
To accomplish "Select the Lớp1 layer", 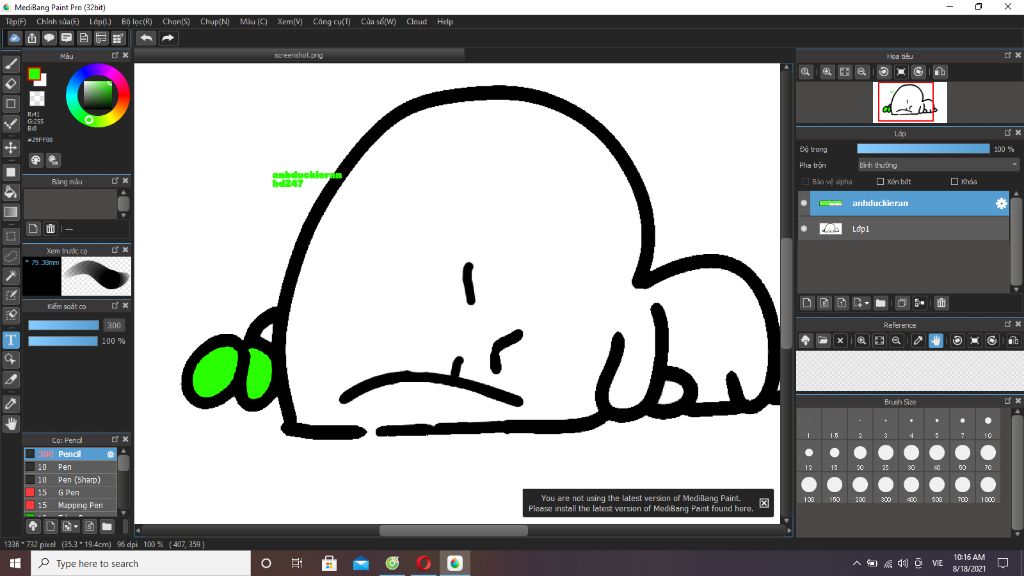I will (x=909, y=229).
